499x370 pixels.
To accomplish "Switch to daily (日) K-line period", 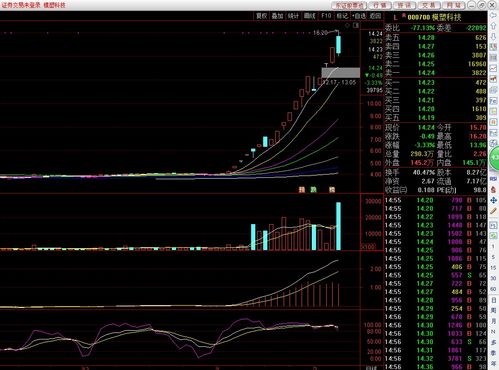I will click(493, 300).
